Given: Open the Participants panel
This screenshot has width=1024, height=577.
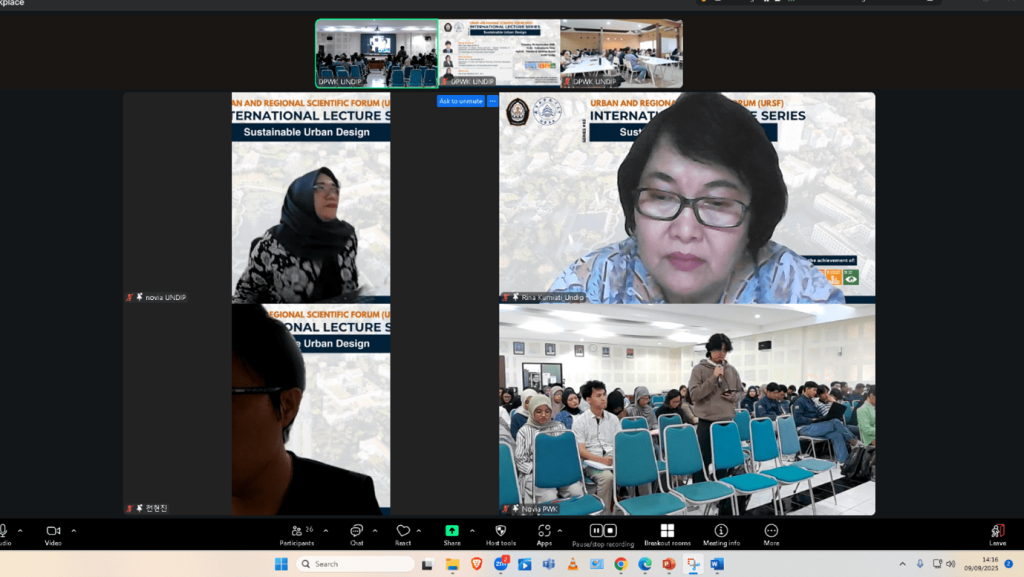Looking at the screenshot, I should coord(296,533).
